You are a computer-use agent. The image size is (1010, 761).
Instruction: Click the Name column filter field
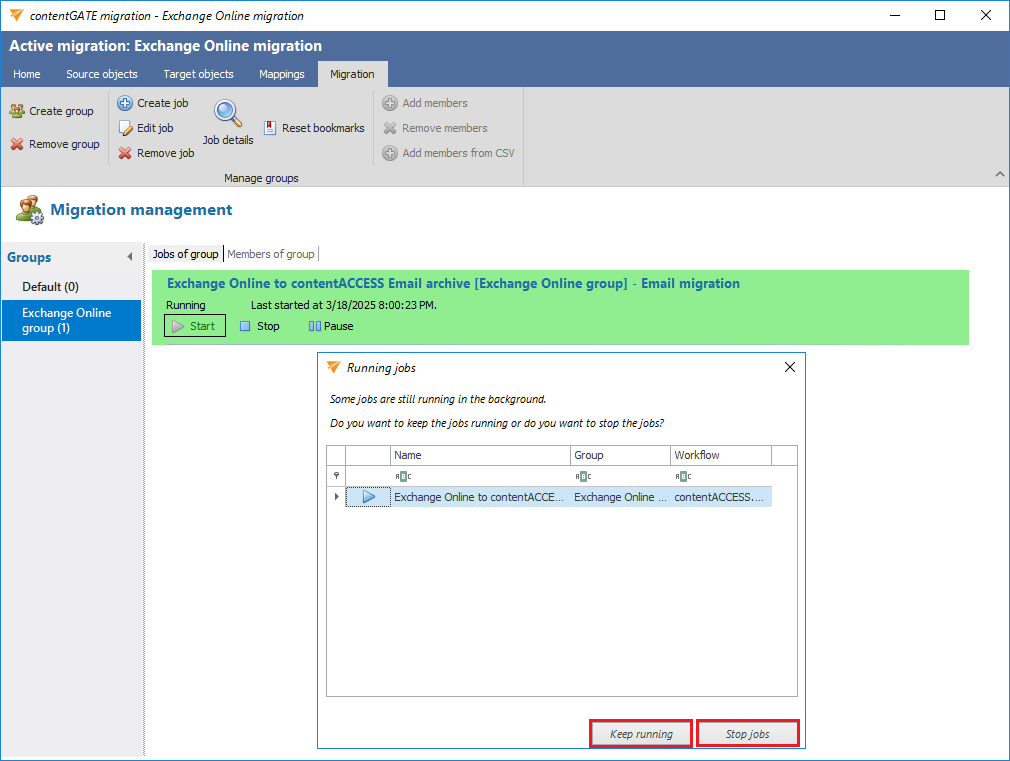point(480,476)
